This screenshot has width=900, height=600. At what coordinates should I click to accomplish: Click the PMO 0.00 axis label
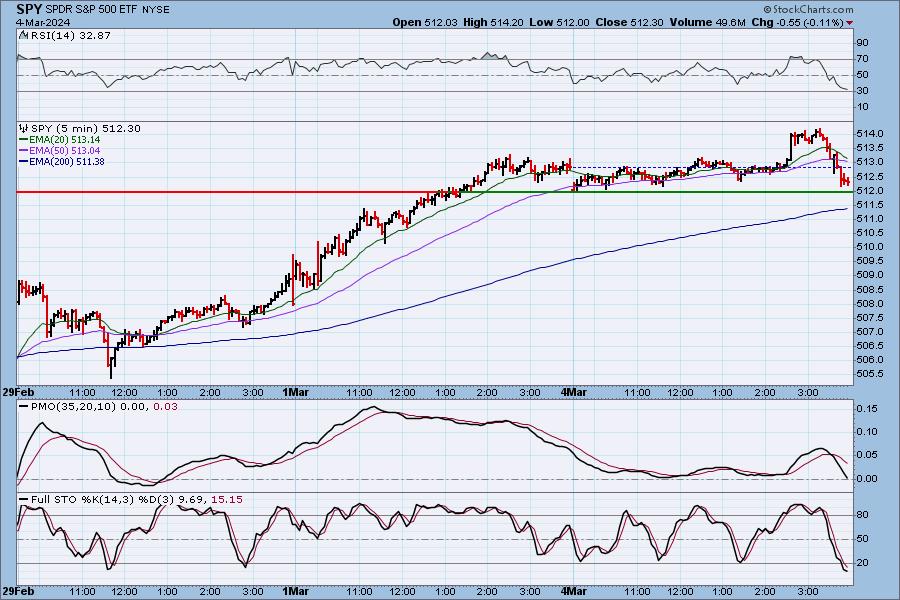tap(867, 478)
